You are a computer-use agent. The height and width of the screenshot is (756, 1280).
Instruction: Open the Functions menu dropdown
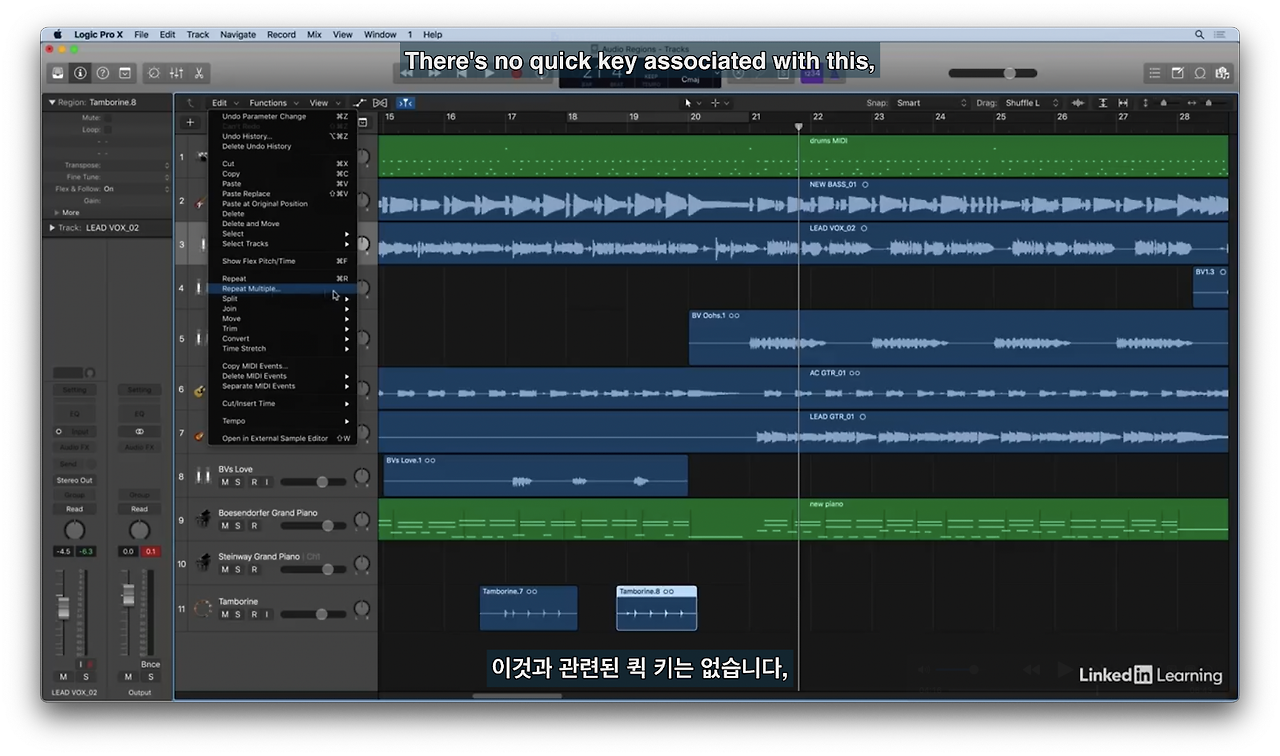272,102
